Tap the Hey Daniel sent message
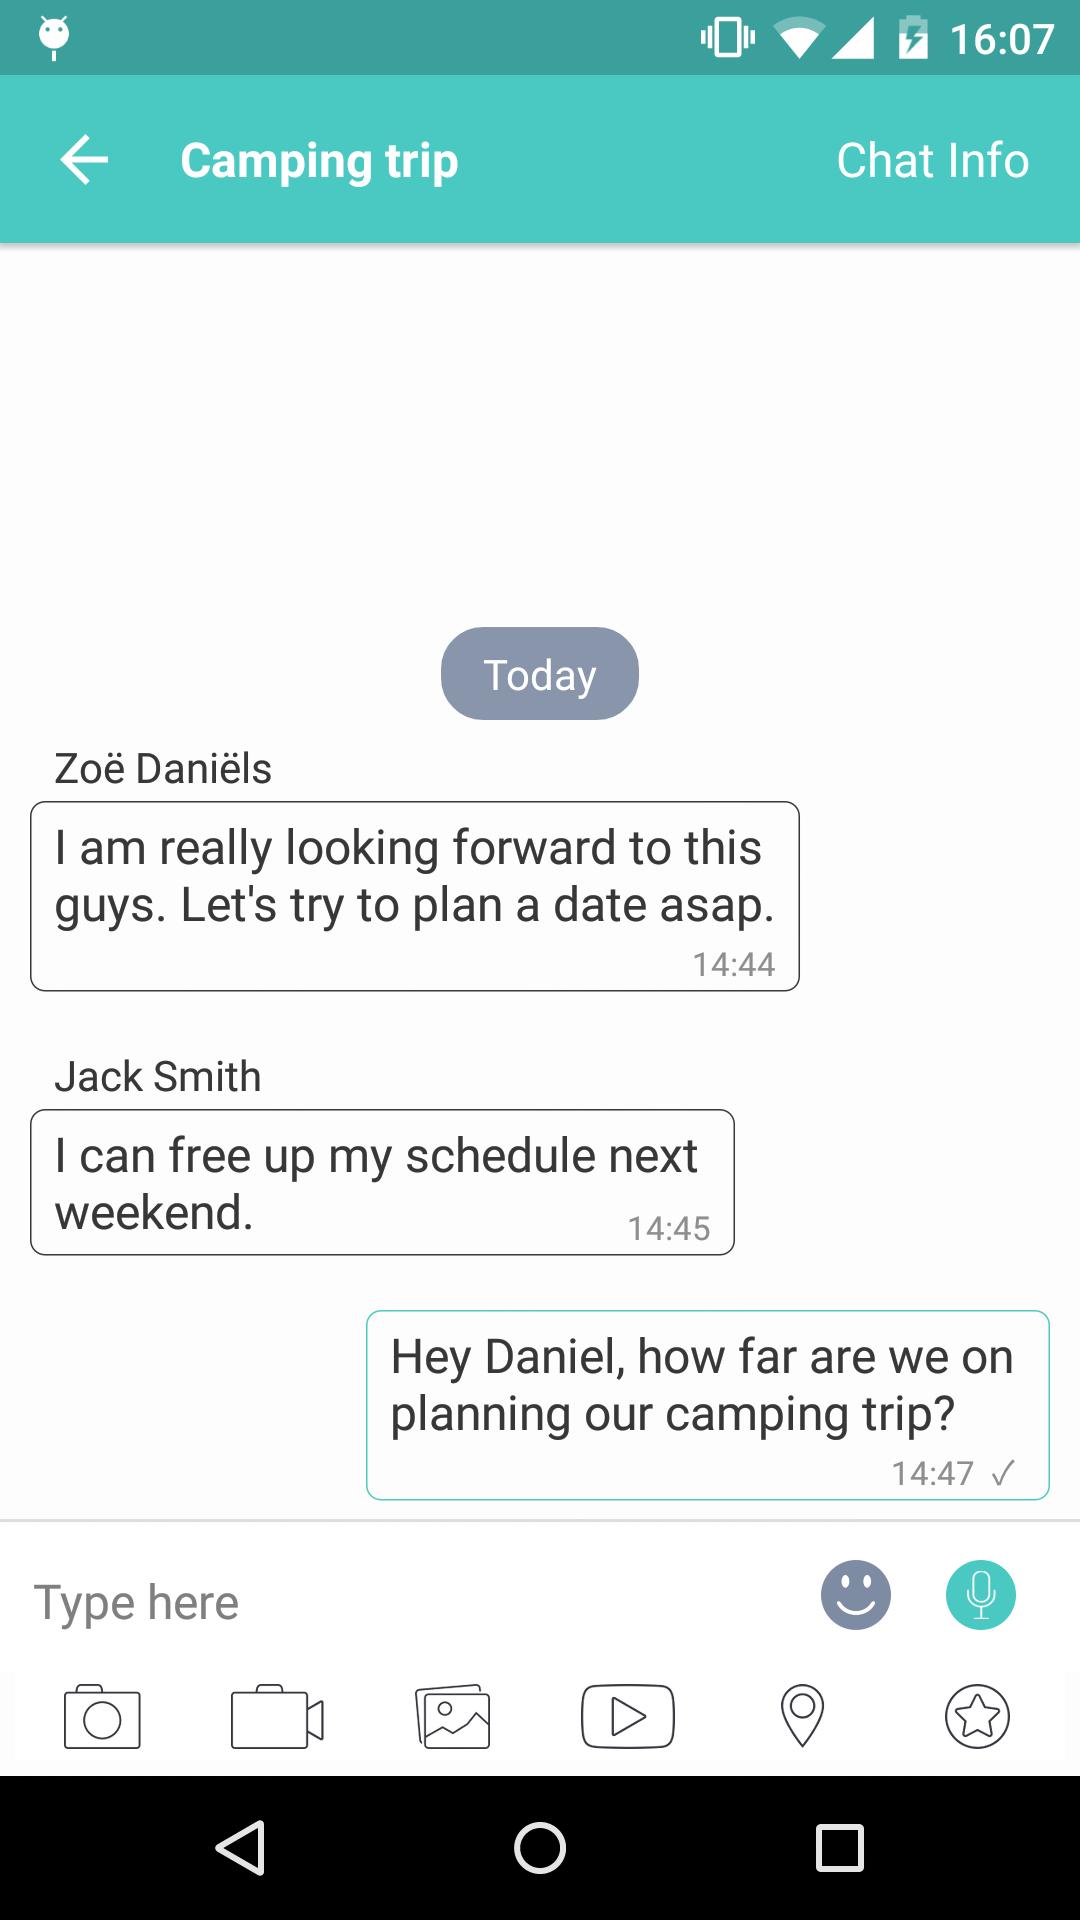The width and height of the screenshot is (1080, 1920). pyautogui.click(x=707, y=1404)
